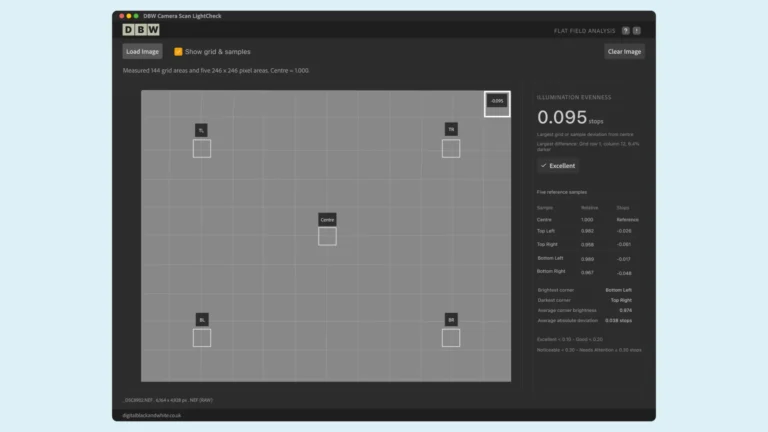Click the window title DBW Camera Scan LightCheck
The width and height of the screenshot is (768, 432).
[182, 16]
